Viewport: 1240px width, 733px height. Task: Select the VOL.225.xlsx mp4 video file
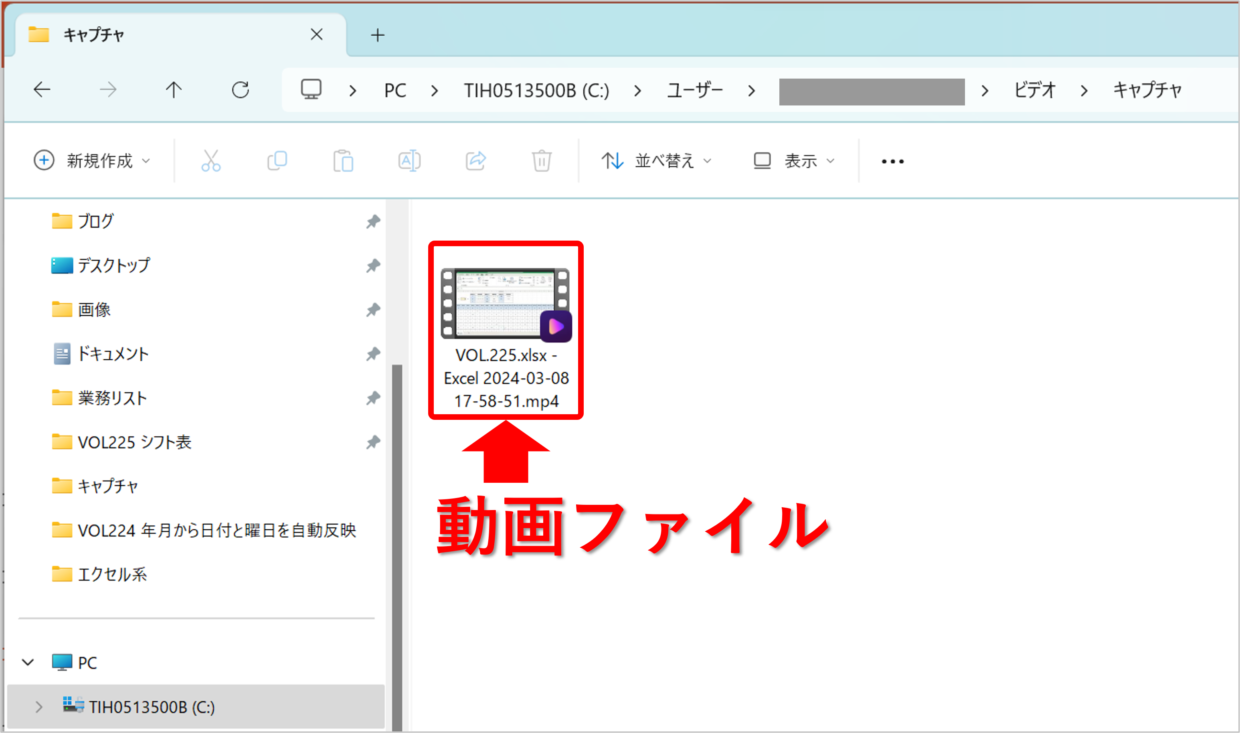coord(506,330)
